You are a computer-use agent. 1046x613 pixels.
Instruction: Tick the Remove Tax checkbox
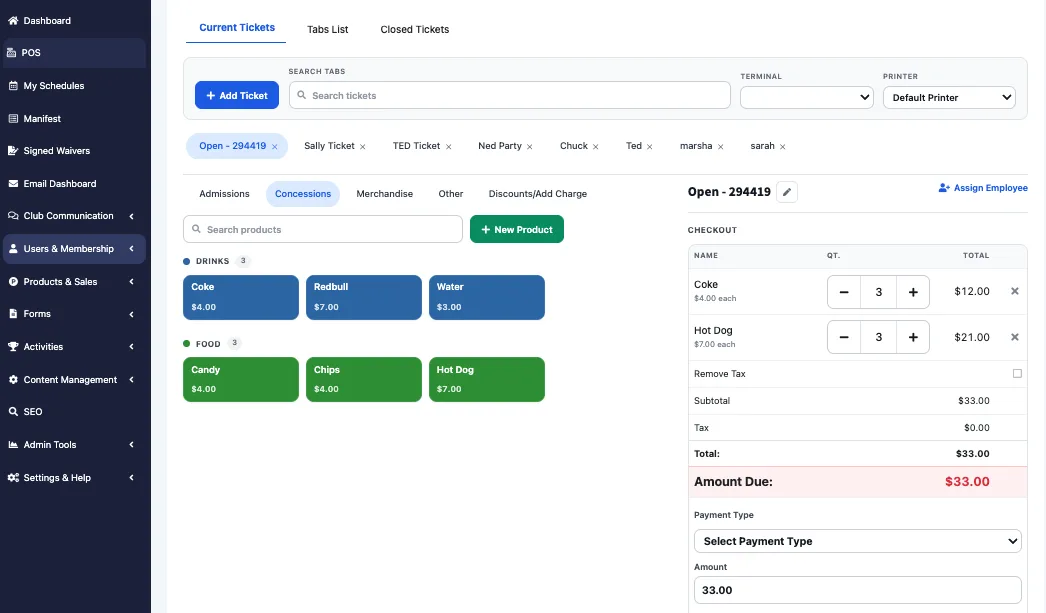tap(1017, 374)
